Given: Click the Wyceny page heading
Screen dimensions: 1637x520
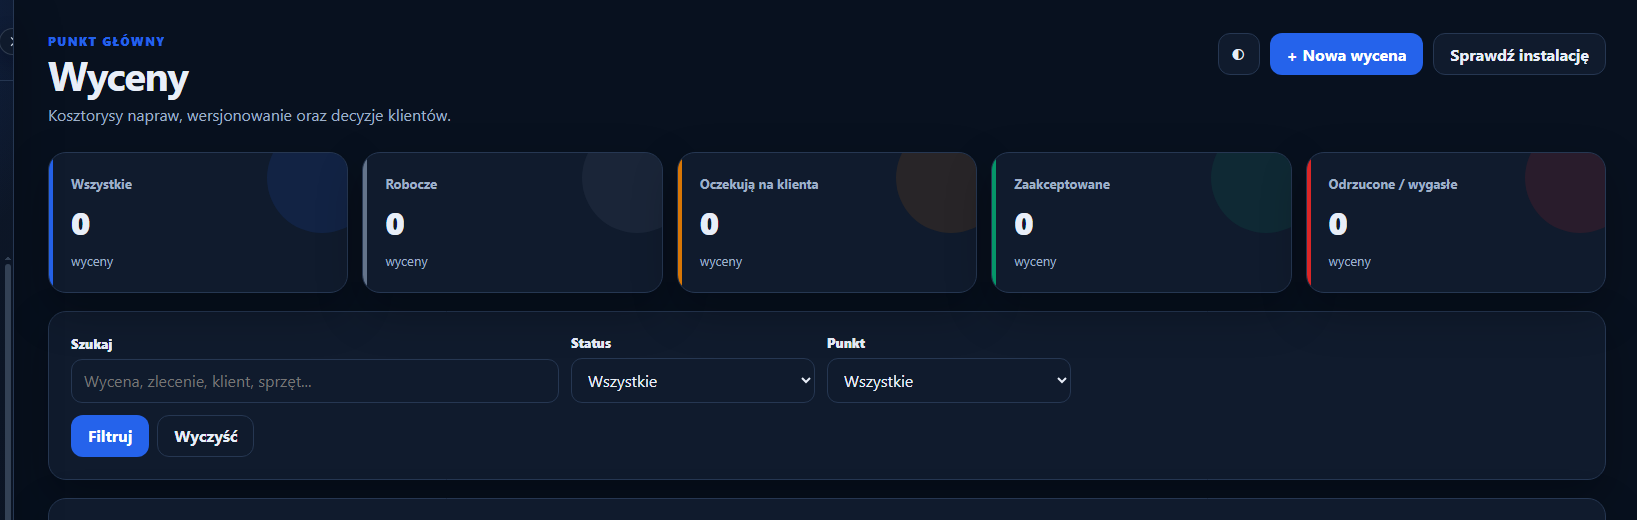Looking at the screenshot, I should pyautogui.click(x=118, y=78).
